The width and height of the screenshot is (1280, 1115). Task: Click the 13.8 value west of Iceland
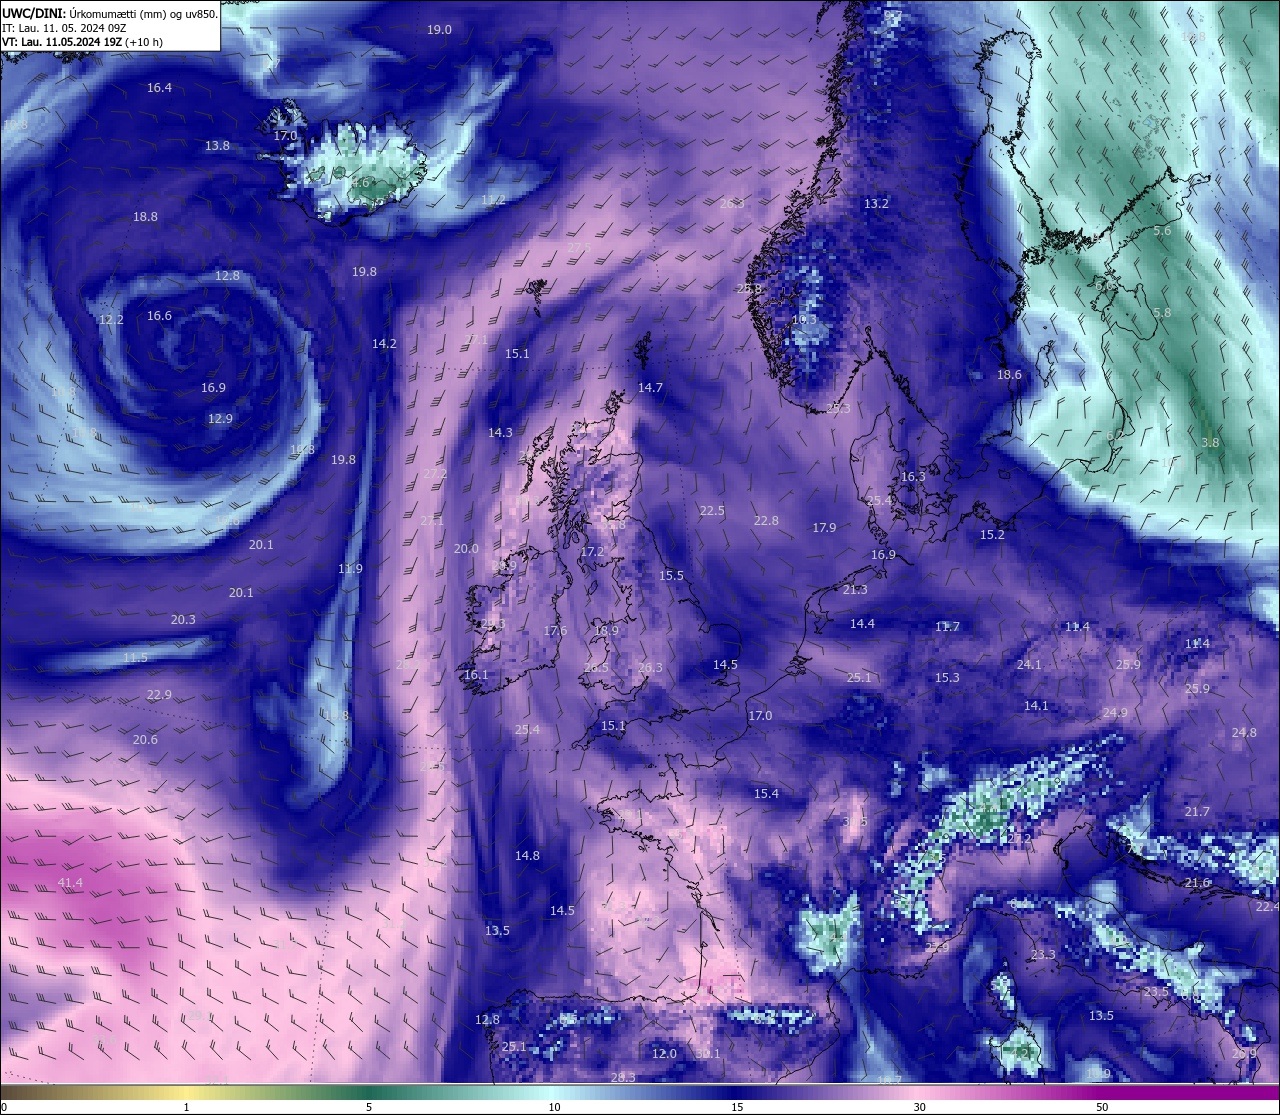coord(217,146)
